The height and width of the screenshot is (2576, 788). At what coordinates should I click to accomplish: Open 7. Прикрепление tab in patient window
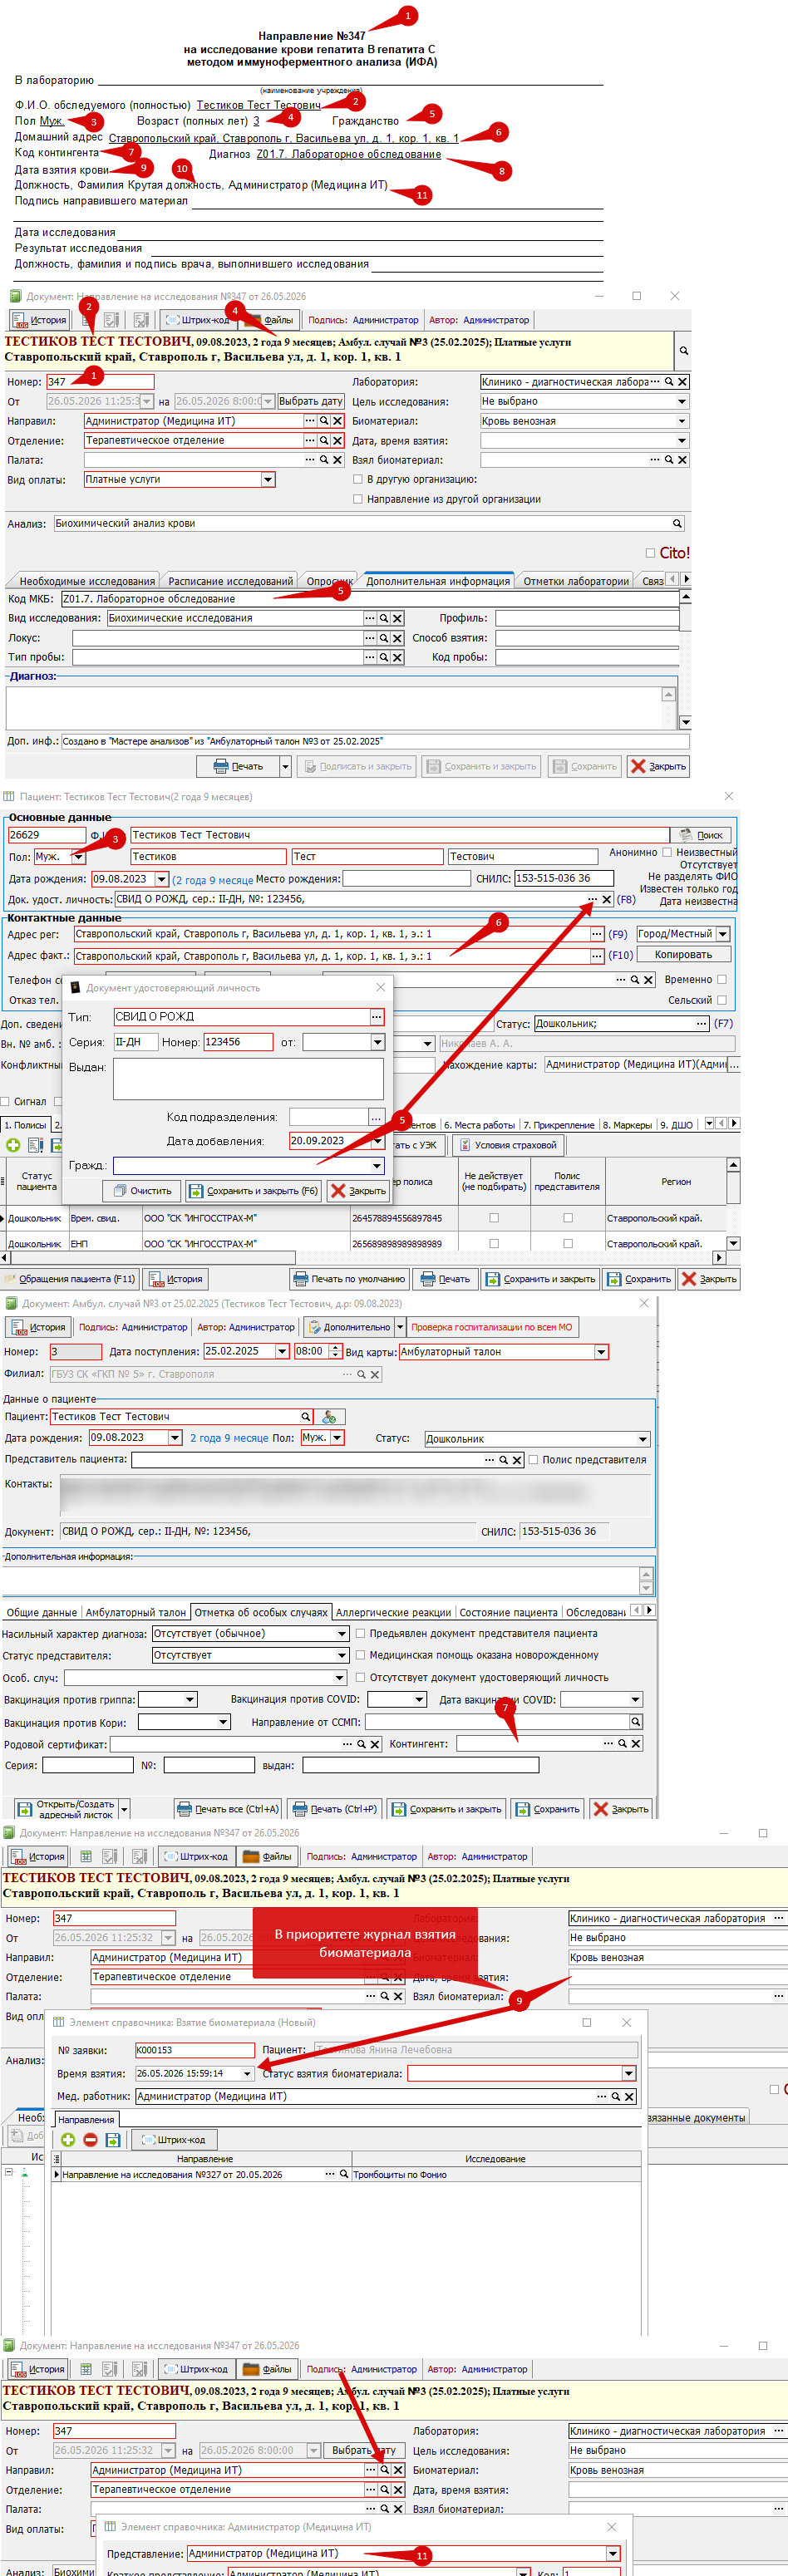point(559,1125)
